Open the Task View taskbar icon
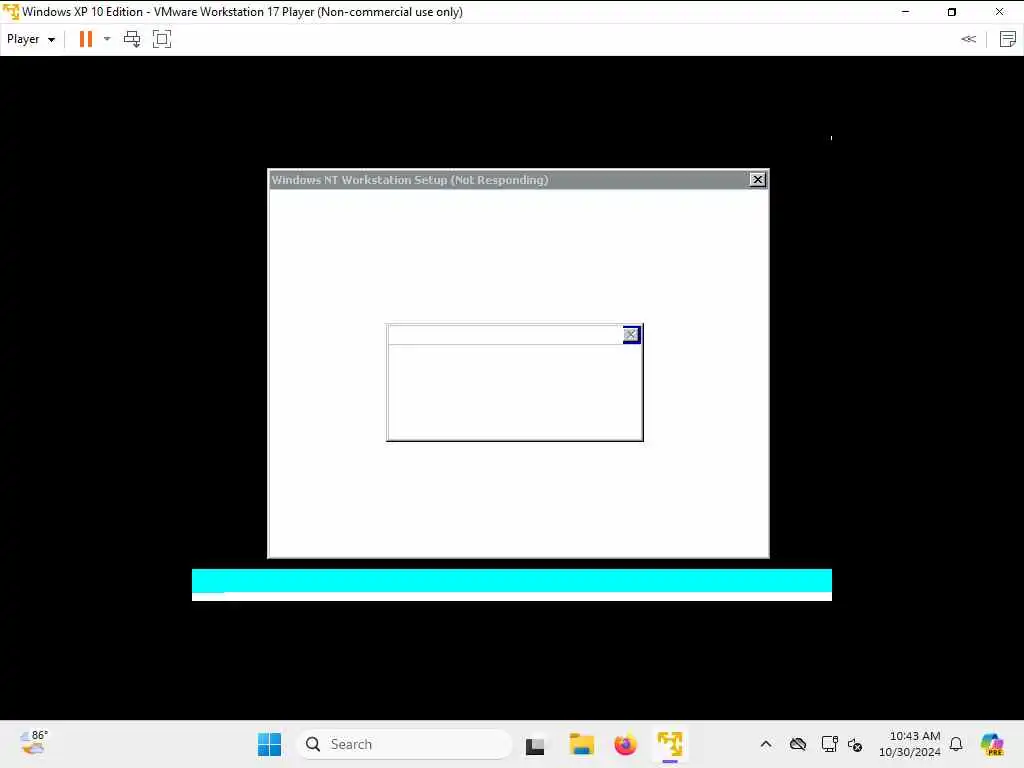Screen dimensions: 1024x768 coord(535,744)
